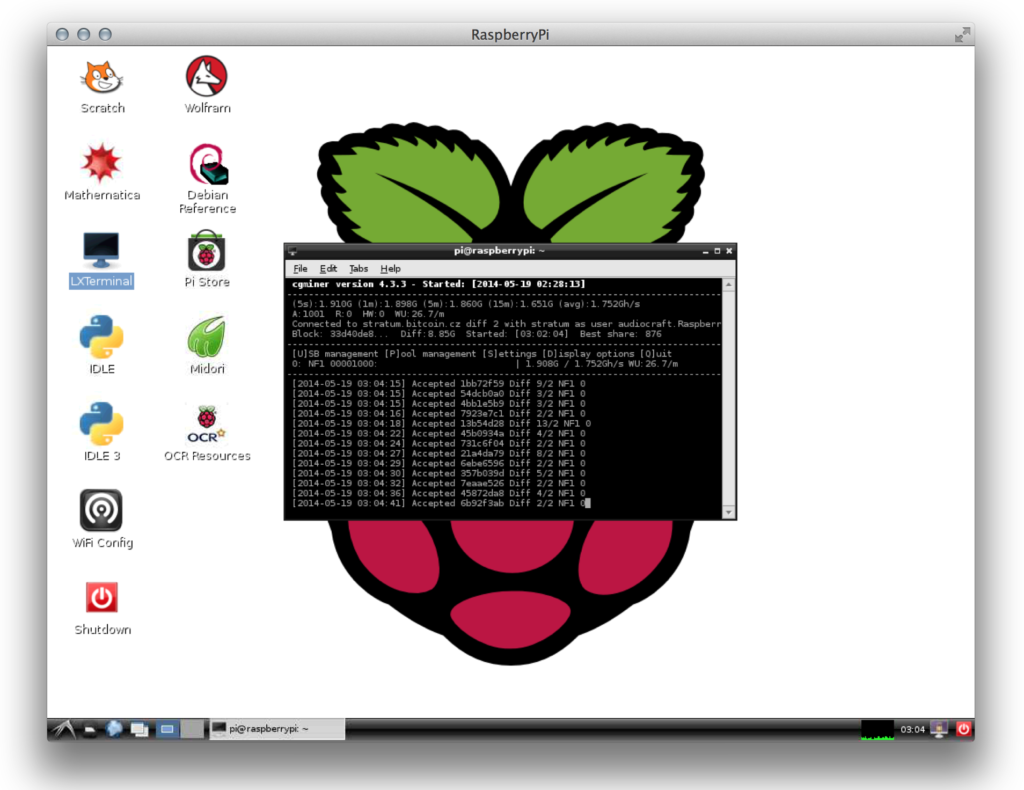Screen dimensions: 1024x790
Task: Click the LXTerminal desktop icon
Action: (x=101, y=259)
